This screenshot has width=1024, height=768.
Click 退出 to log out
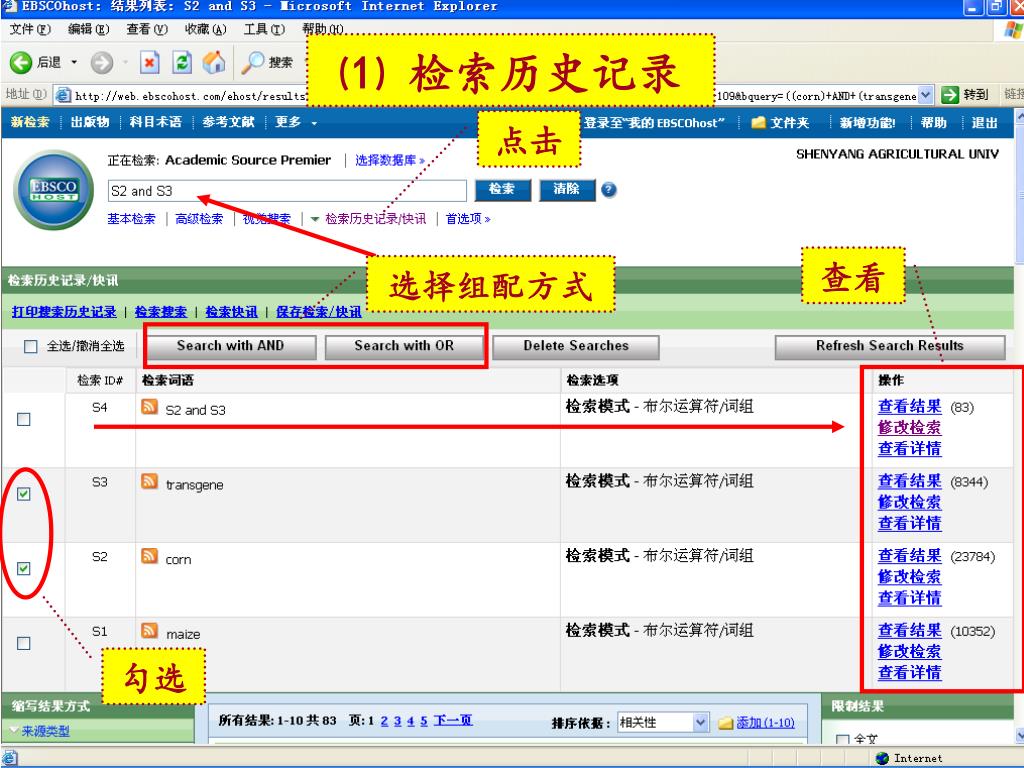coord(984,123)
